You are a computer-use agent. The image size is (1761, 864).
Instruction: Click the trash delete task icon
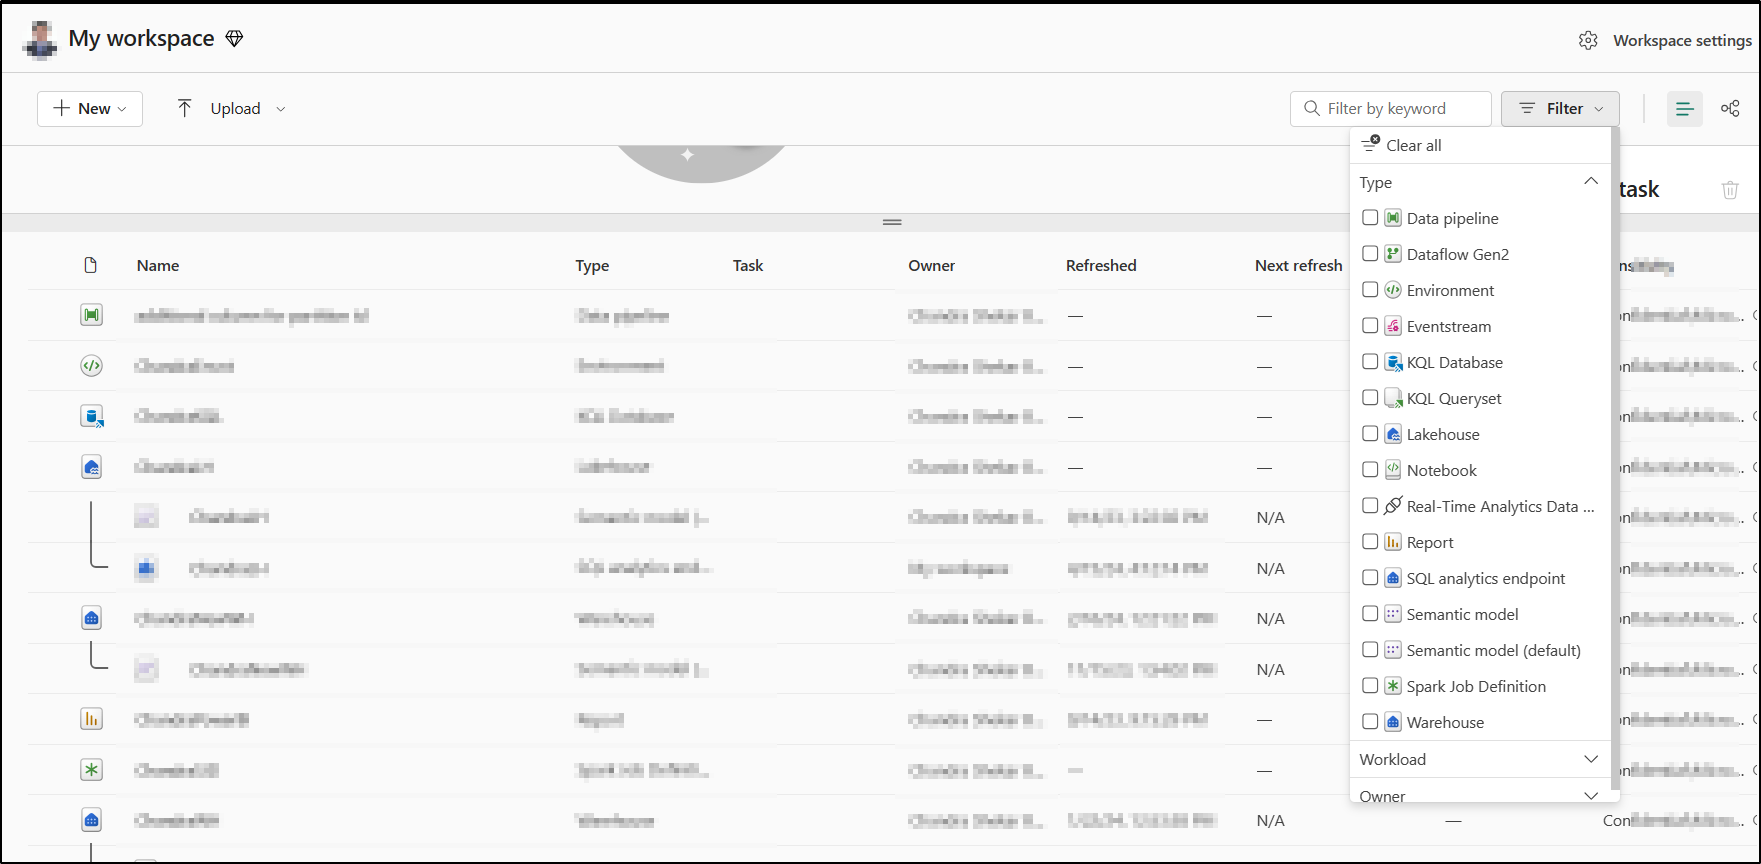(x=1730, y=189)
